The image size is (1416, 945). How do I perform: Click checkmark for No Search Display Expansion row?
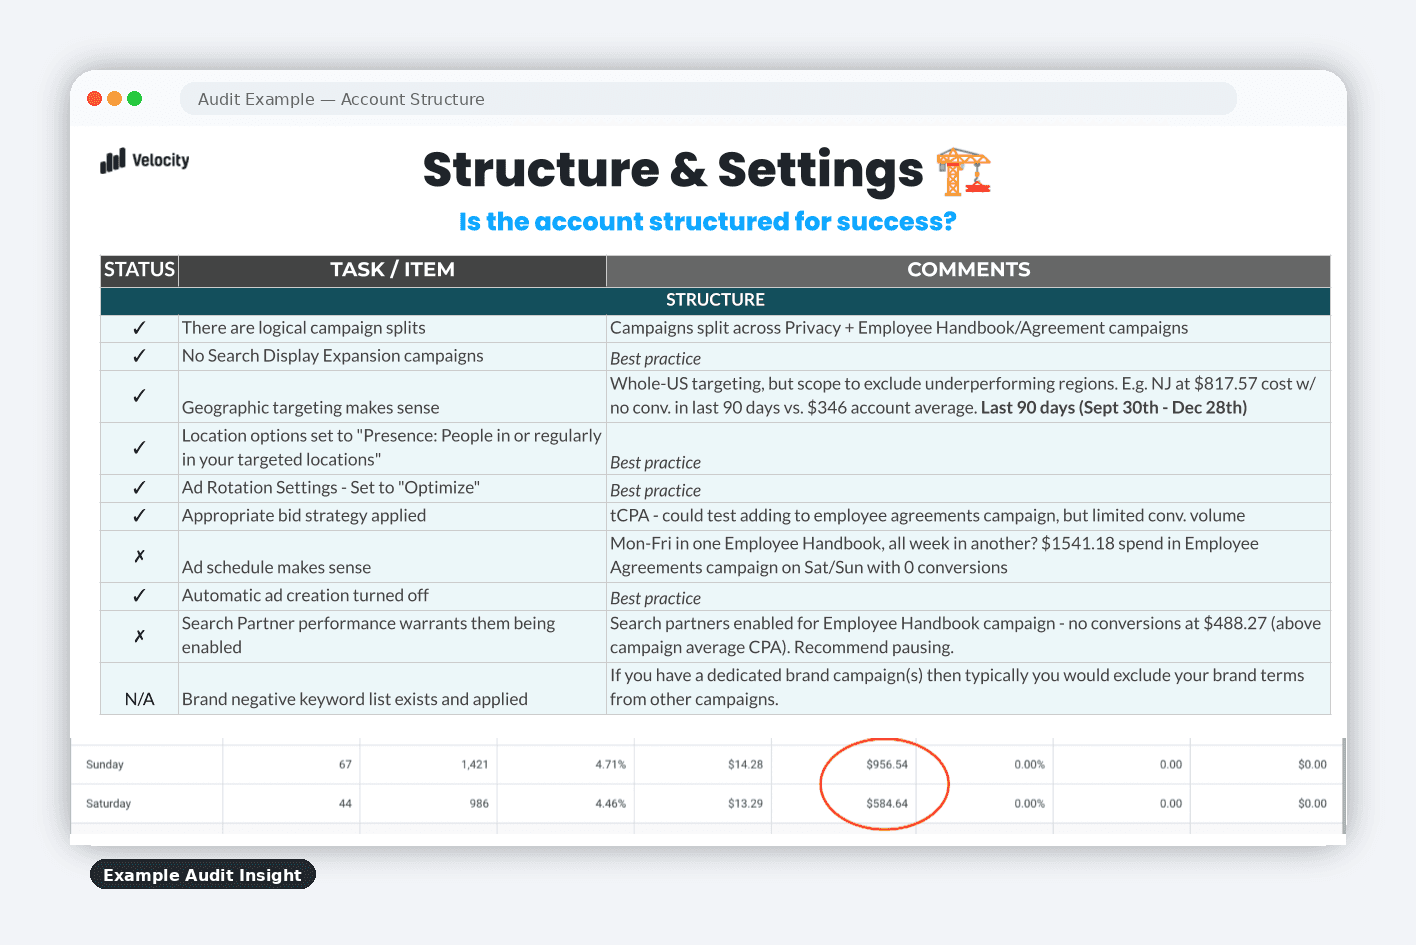pos(139,356)
